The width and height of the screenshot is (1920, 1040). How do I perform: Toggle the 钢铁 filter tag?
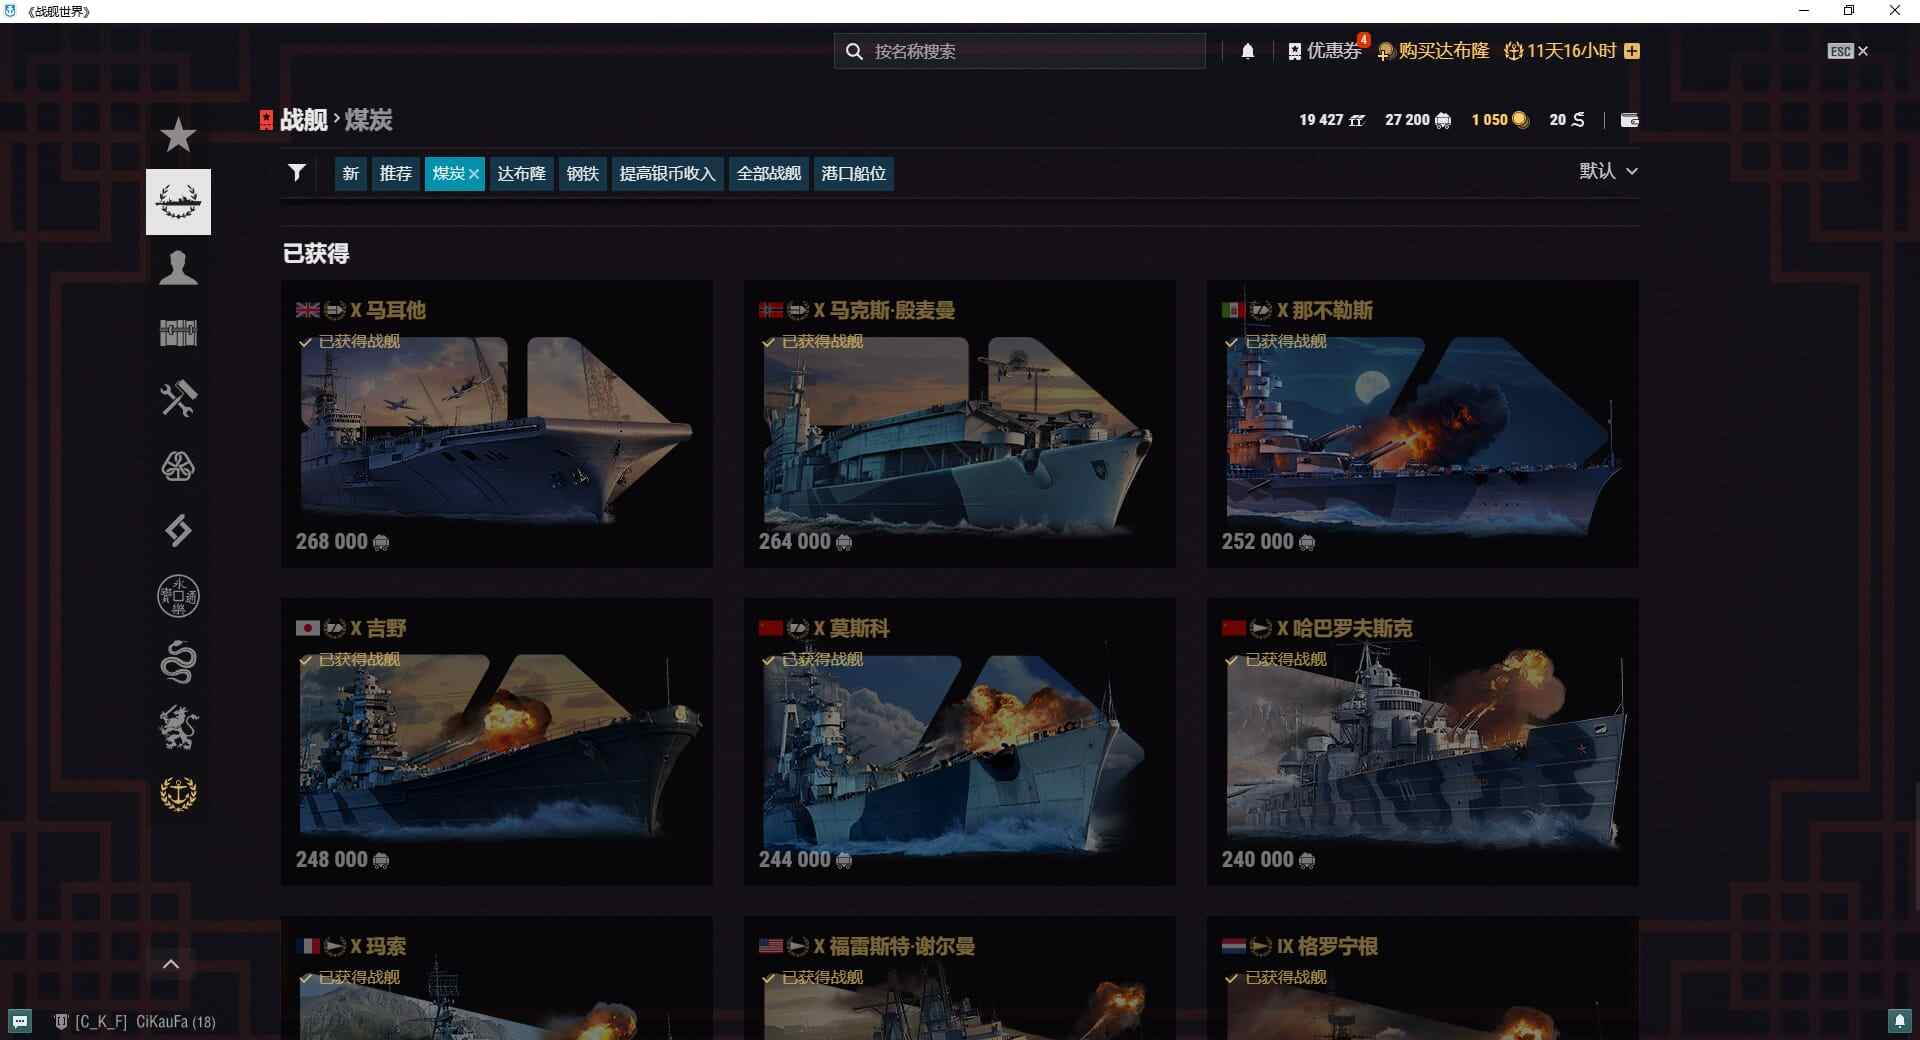[582, 174]
